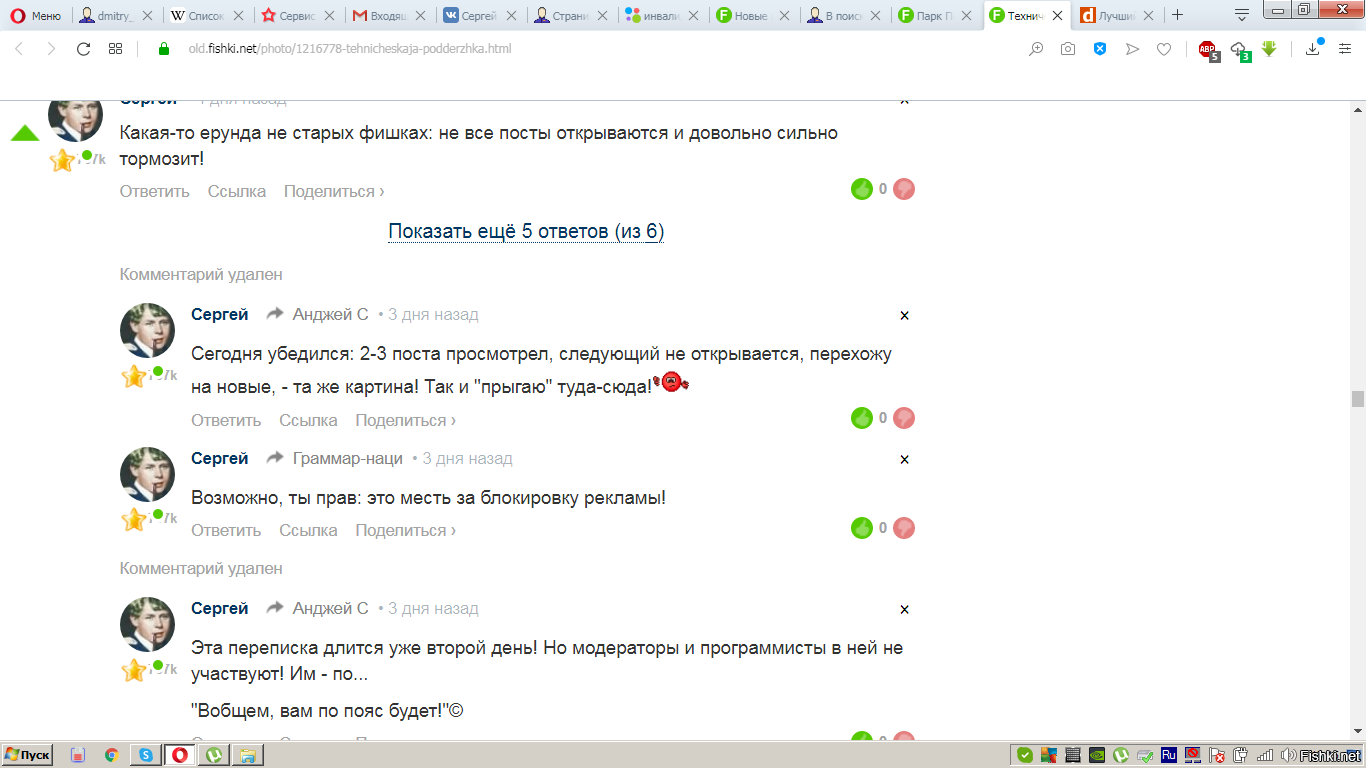Screen dimensions: 1366x768
Task: Click avatar beside 'Возможно, ты прав' comment
Action: (x=147, y=474)
